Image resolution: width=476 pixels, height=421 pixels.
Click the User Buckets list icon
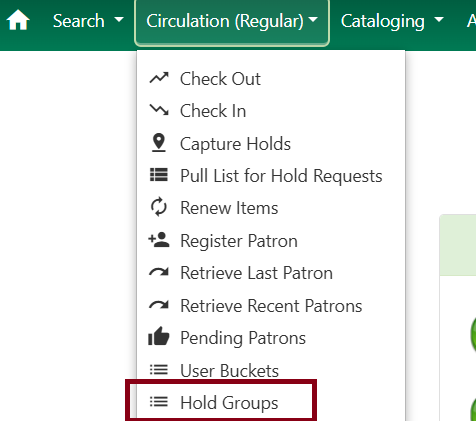coord(159,370)
